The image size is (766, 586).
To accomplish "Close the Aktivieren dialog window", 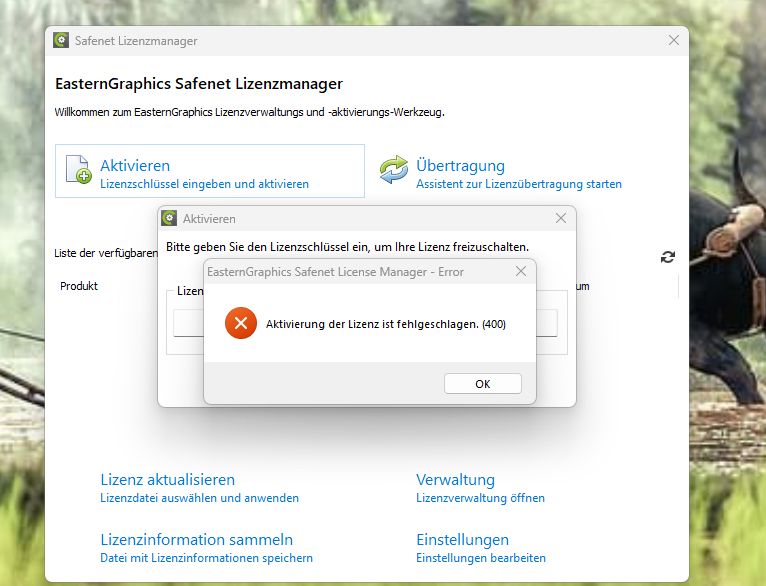I will tap(561, 218).
